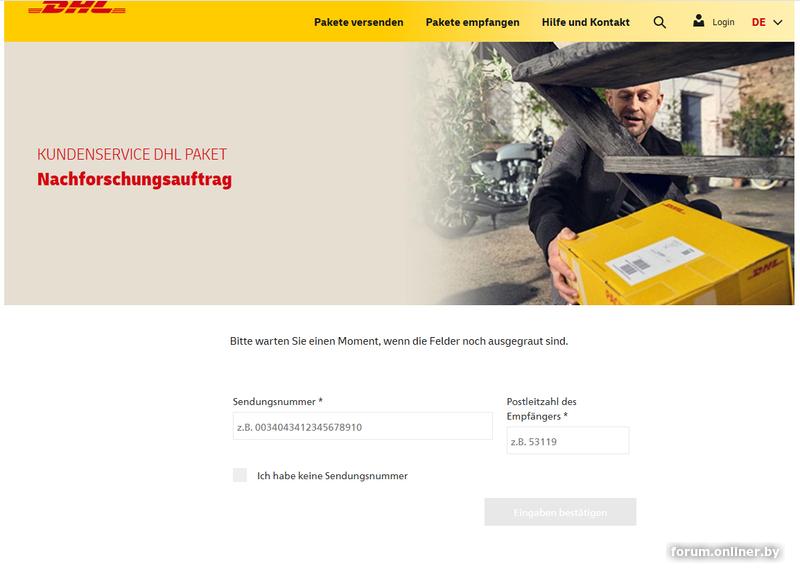Go to Hilfe und Kontakt
The height and width of the screenshot is (573, 800).
586,22
